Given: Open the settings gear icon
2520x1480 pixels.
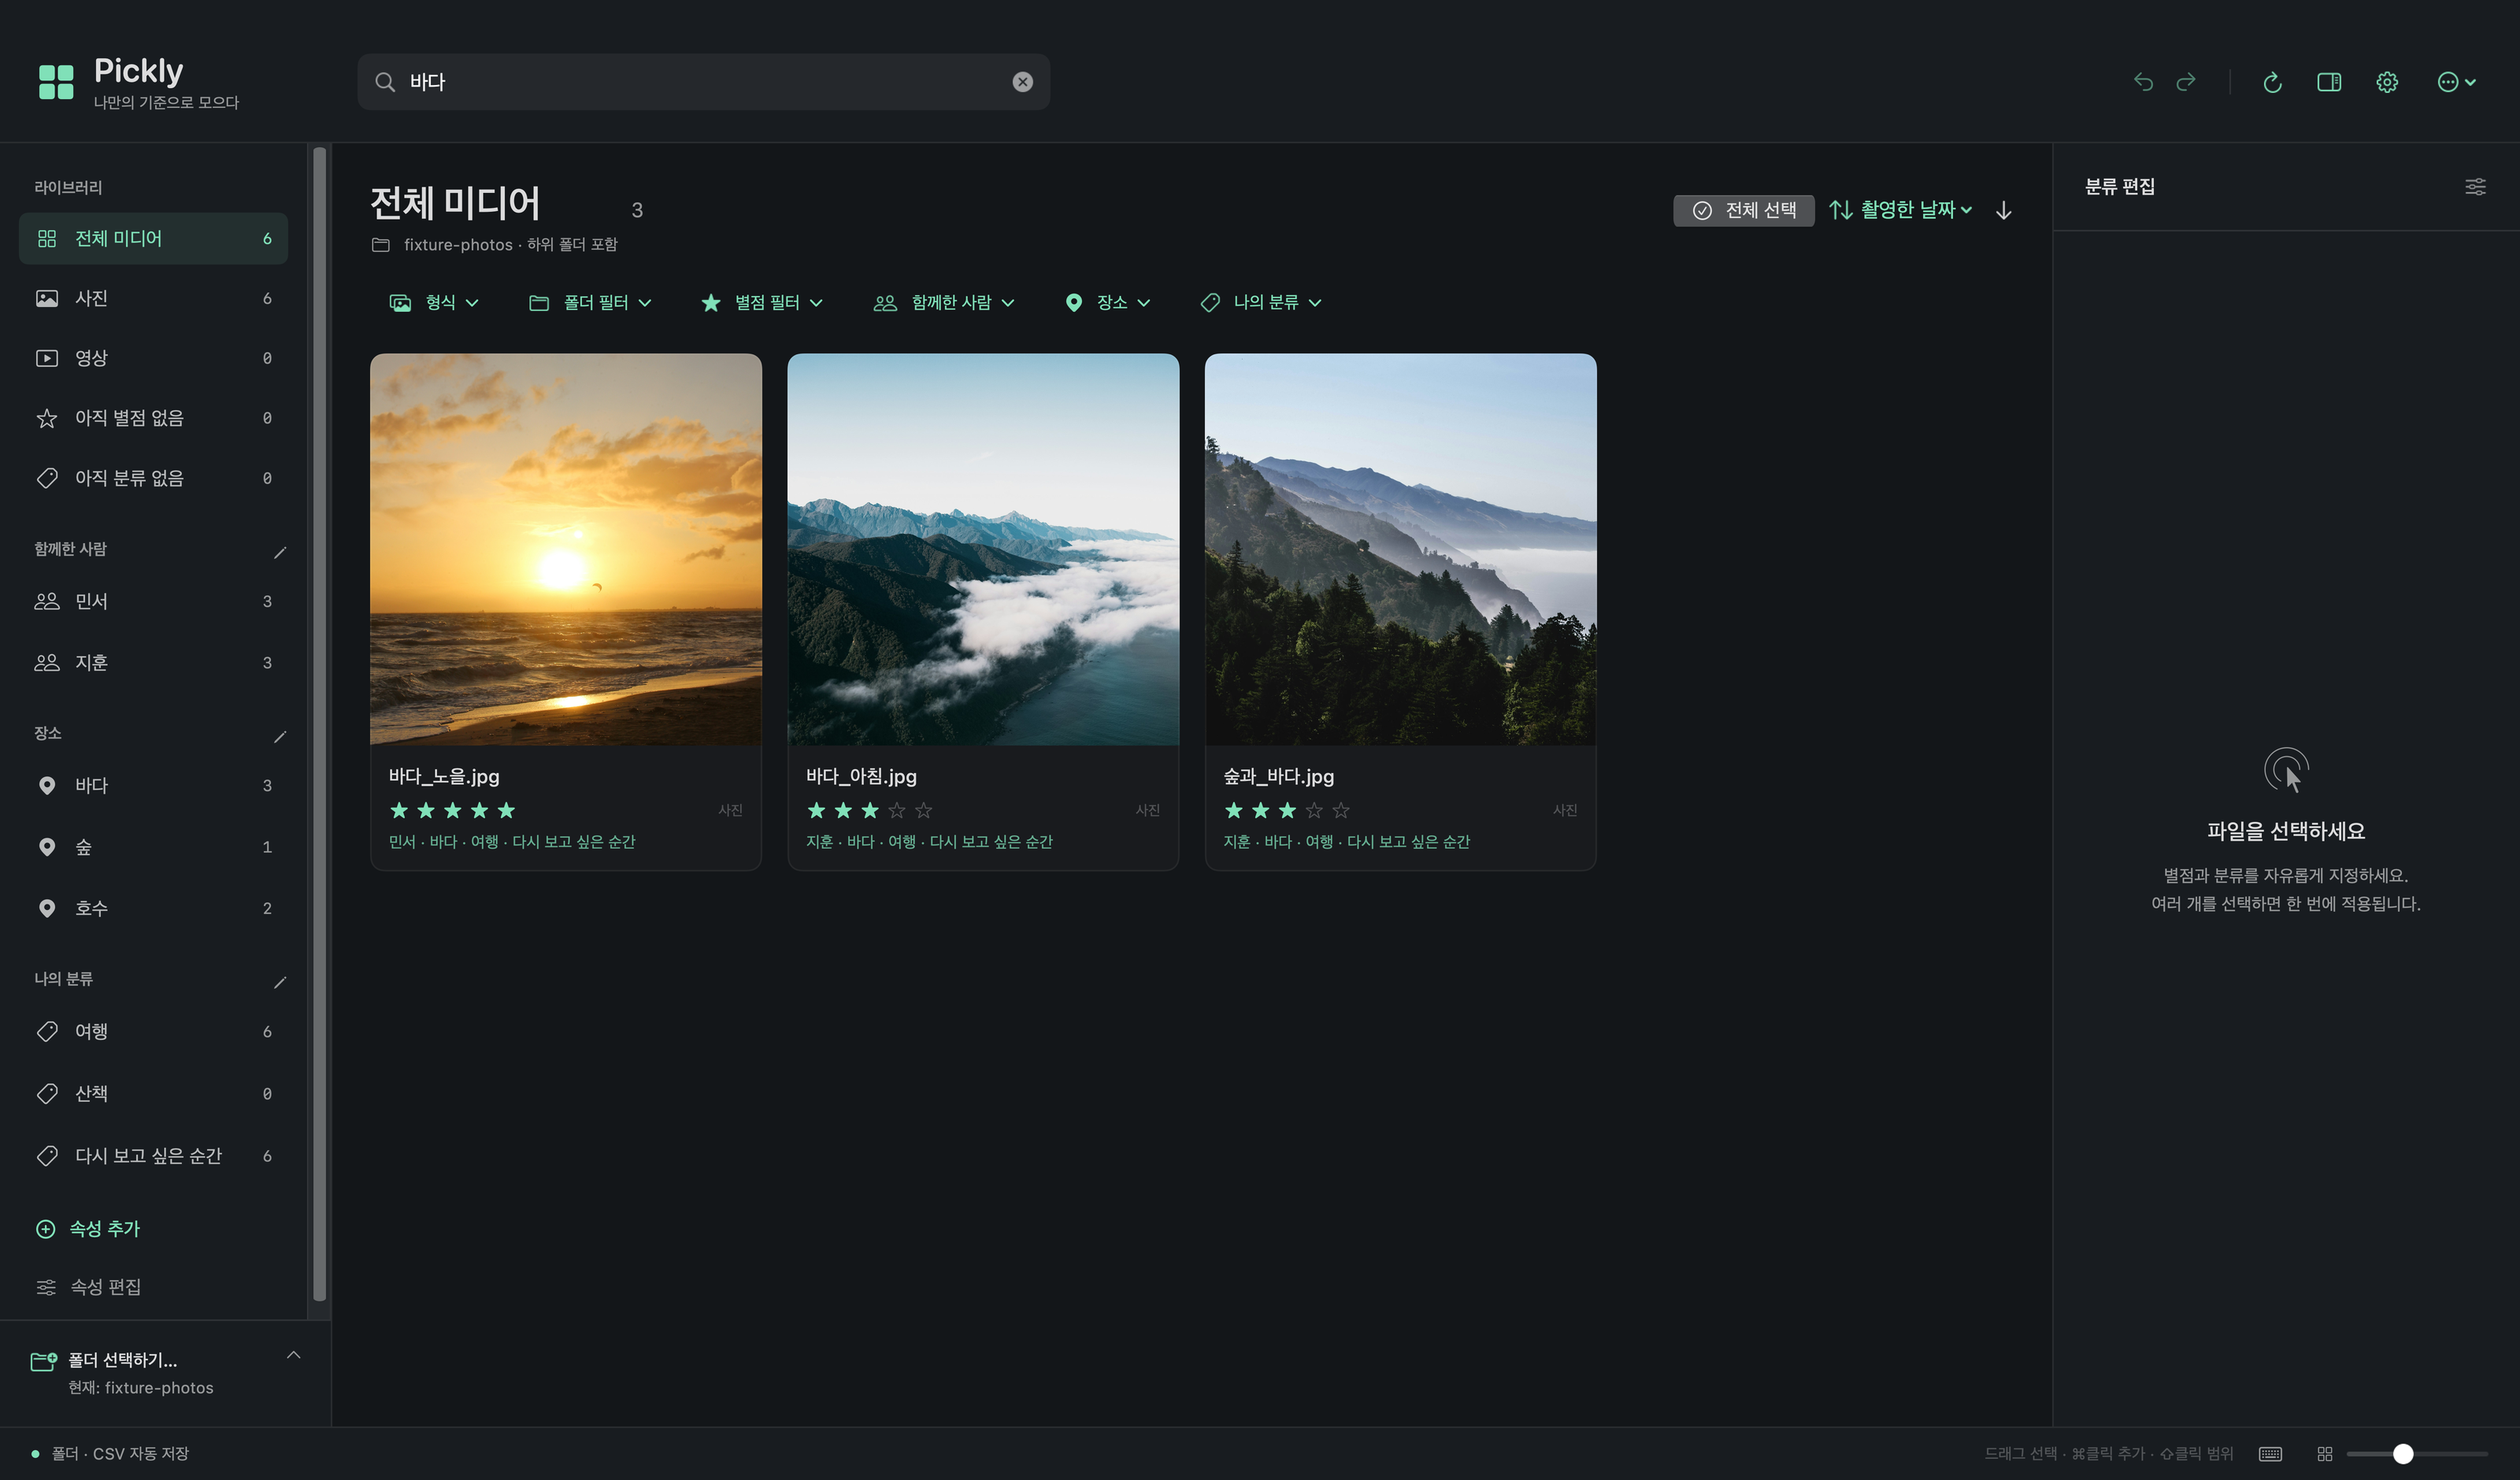Looking at the screenshot, I should tap(2387, 82).
